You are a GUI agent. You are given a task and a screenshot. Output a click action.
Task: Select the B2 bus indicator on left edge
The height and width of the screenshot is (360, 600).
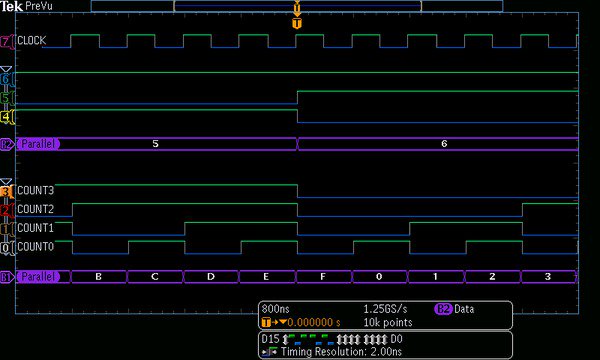[7, 144]
